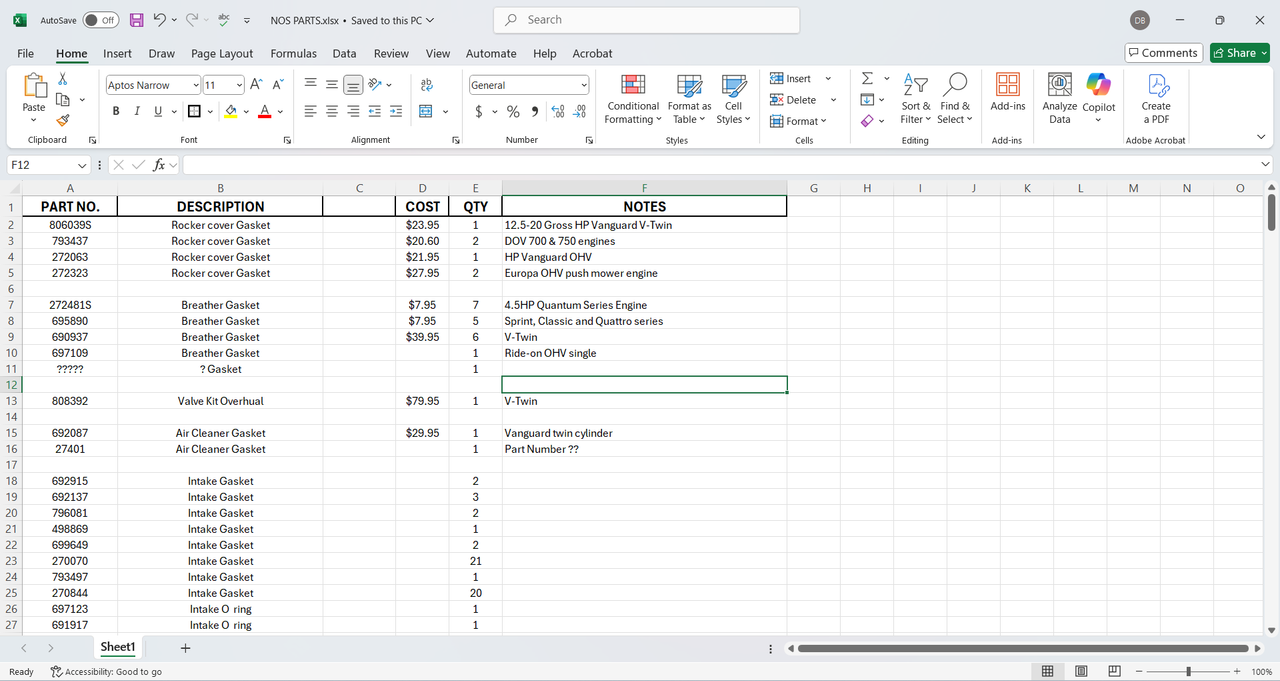Switch to the Insert tab
1280x681 pixels.
pos(117,54)
